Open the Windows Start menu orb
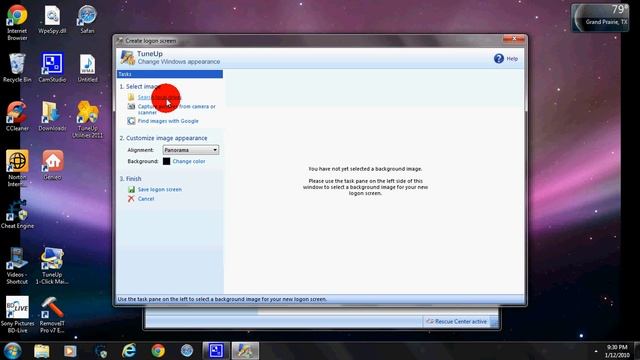Image resolution: width=640 pixels, height=360 pixels. pos(13,351)
